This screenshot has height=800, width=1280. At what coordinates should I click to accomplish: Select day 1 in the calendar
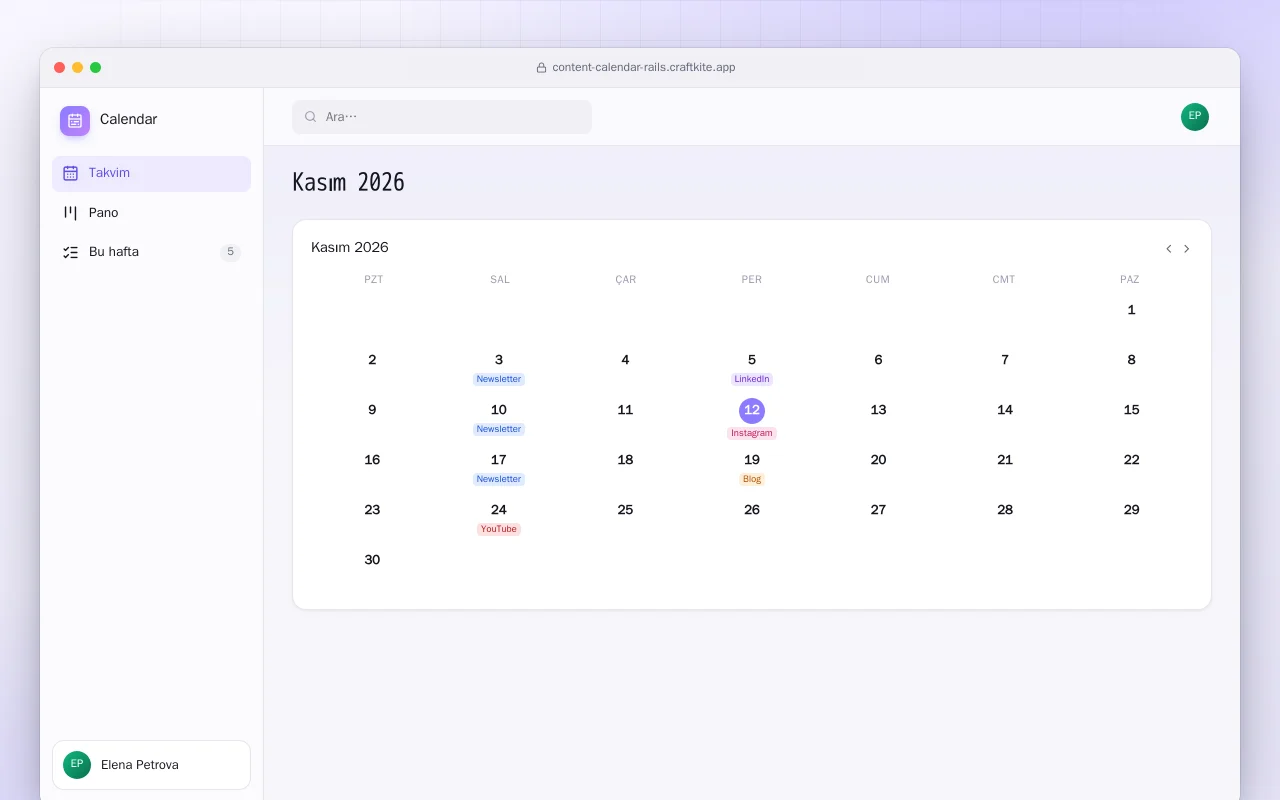click(x=1131, y=310)
